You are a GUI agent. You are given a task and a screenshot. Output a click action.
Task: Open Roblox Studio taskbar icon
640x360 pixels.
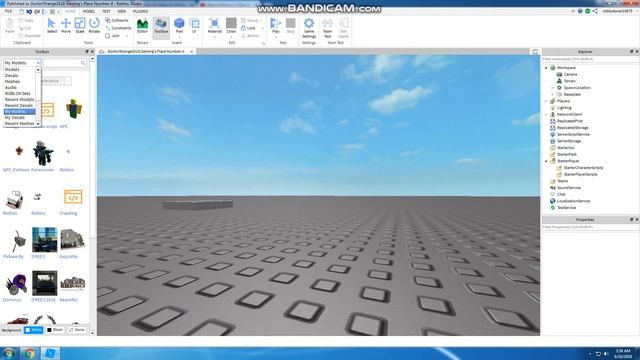(x=50, y=353)
